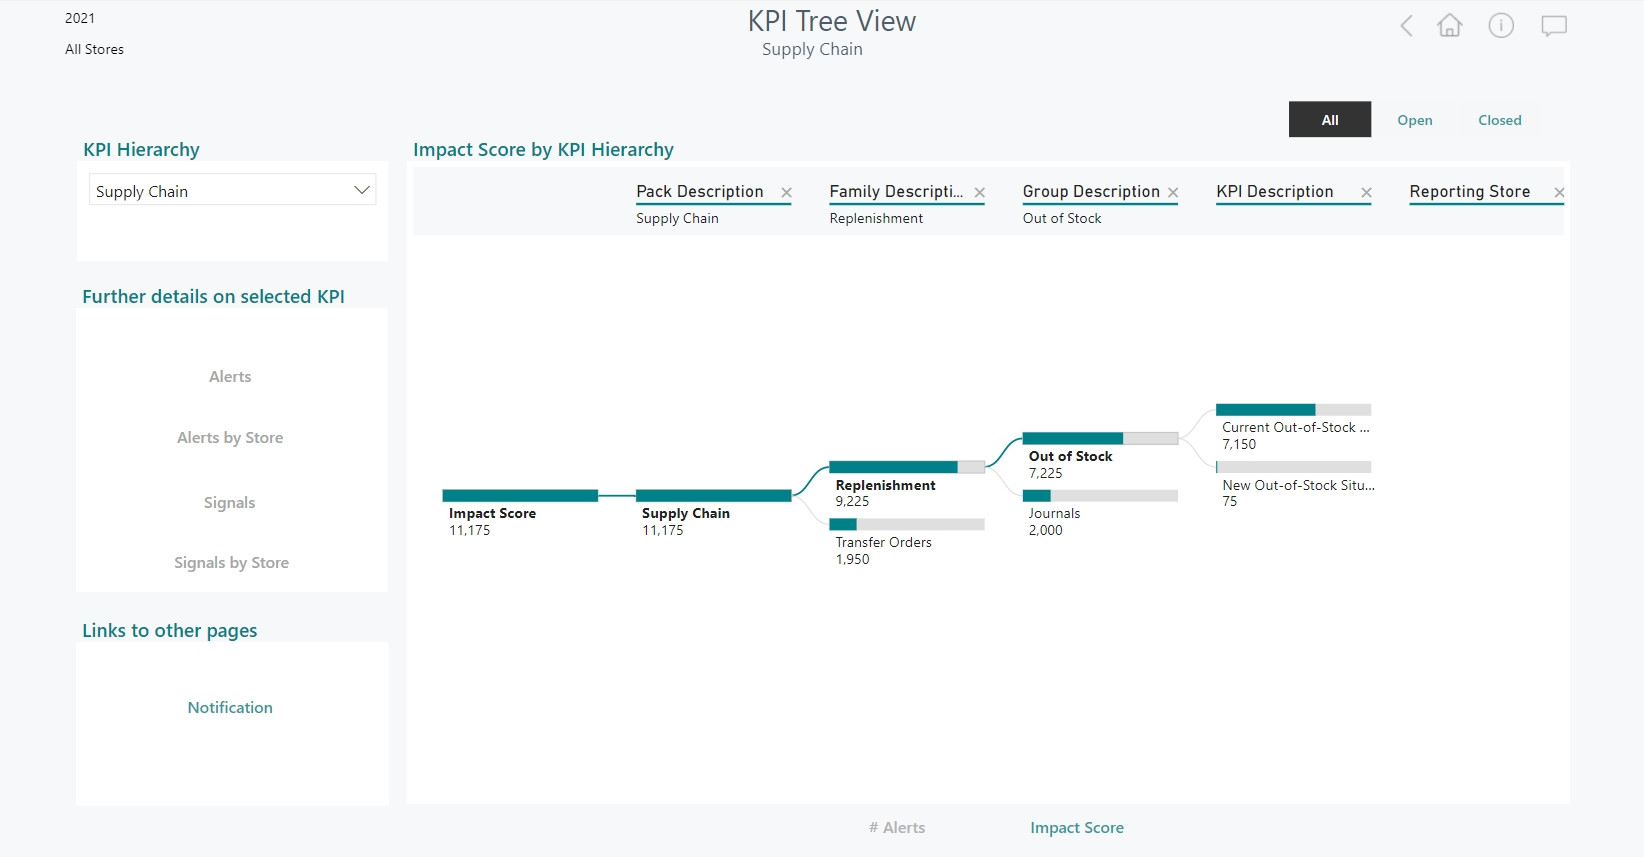
Task: Click the Current Out-of-Stock bar
Action: pos(1292,410)
